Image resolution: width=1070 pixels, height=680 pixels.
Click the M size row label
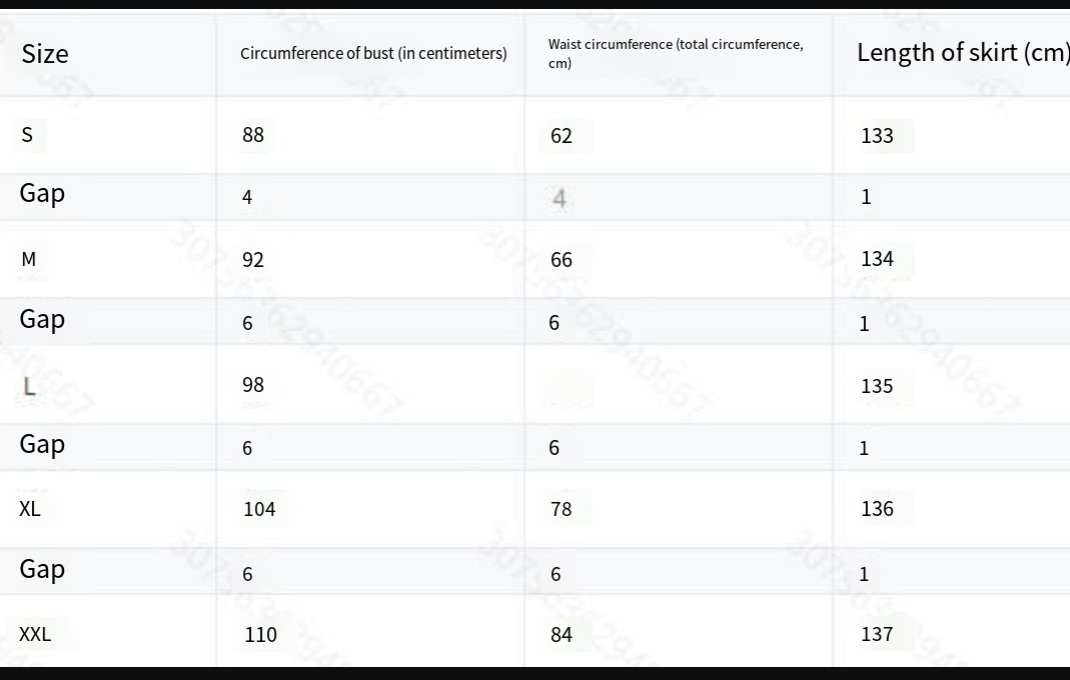pyautogui.click(x=29, y=259)
